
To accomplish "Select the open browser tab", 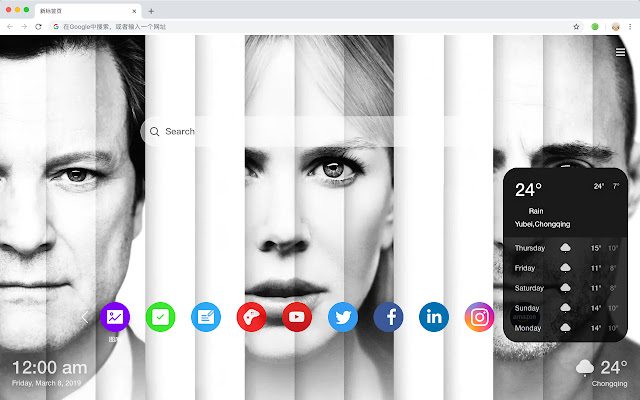I will [88, 11].
